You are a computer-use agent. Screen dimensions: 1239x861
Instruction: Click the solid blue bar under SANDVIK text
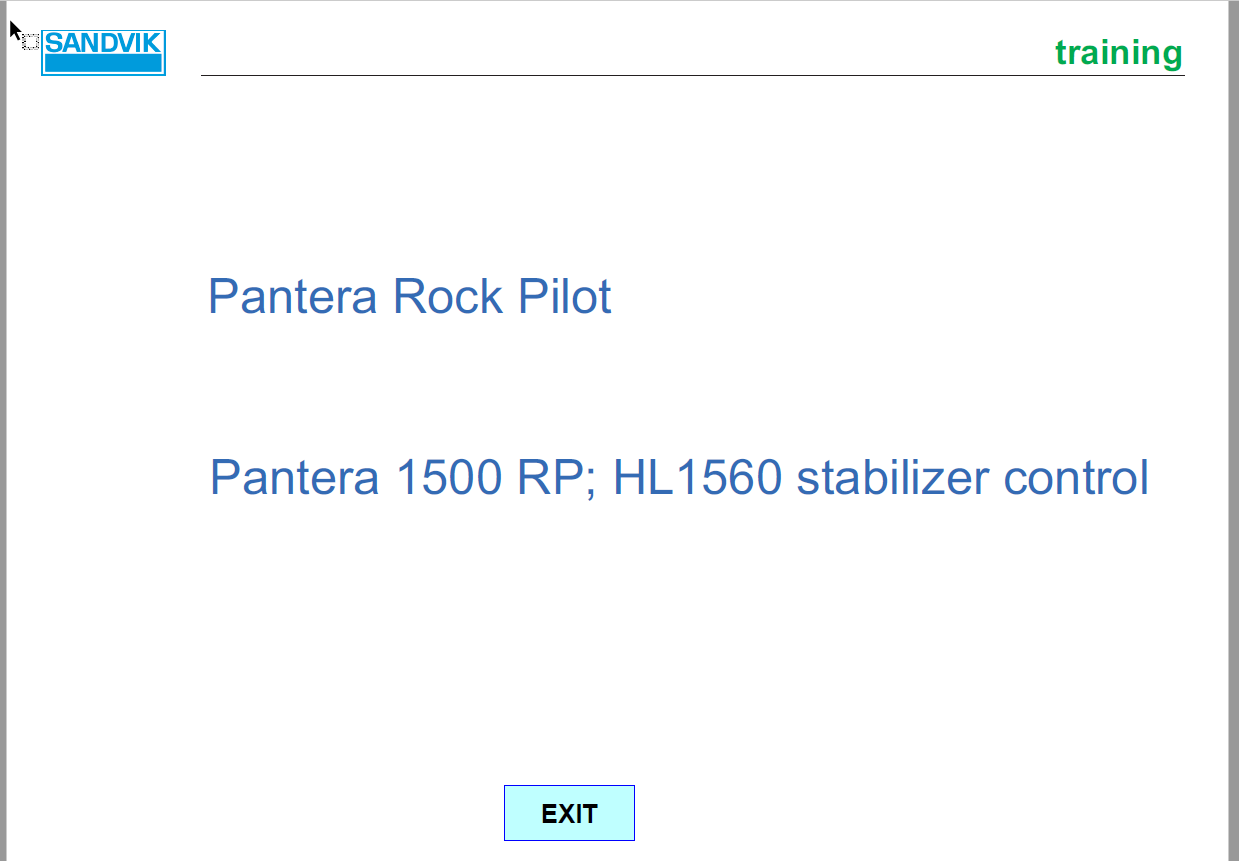103,64
